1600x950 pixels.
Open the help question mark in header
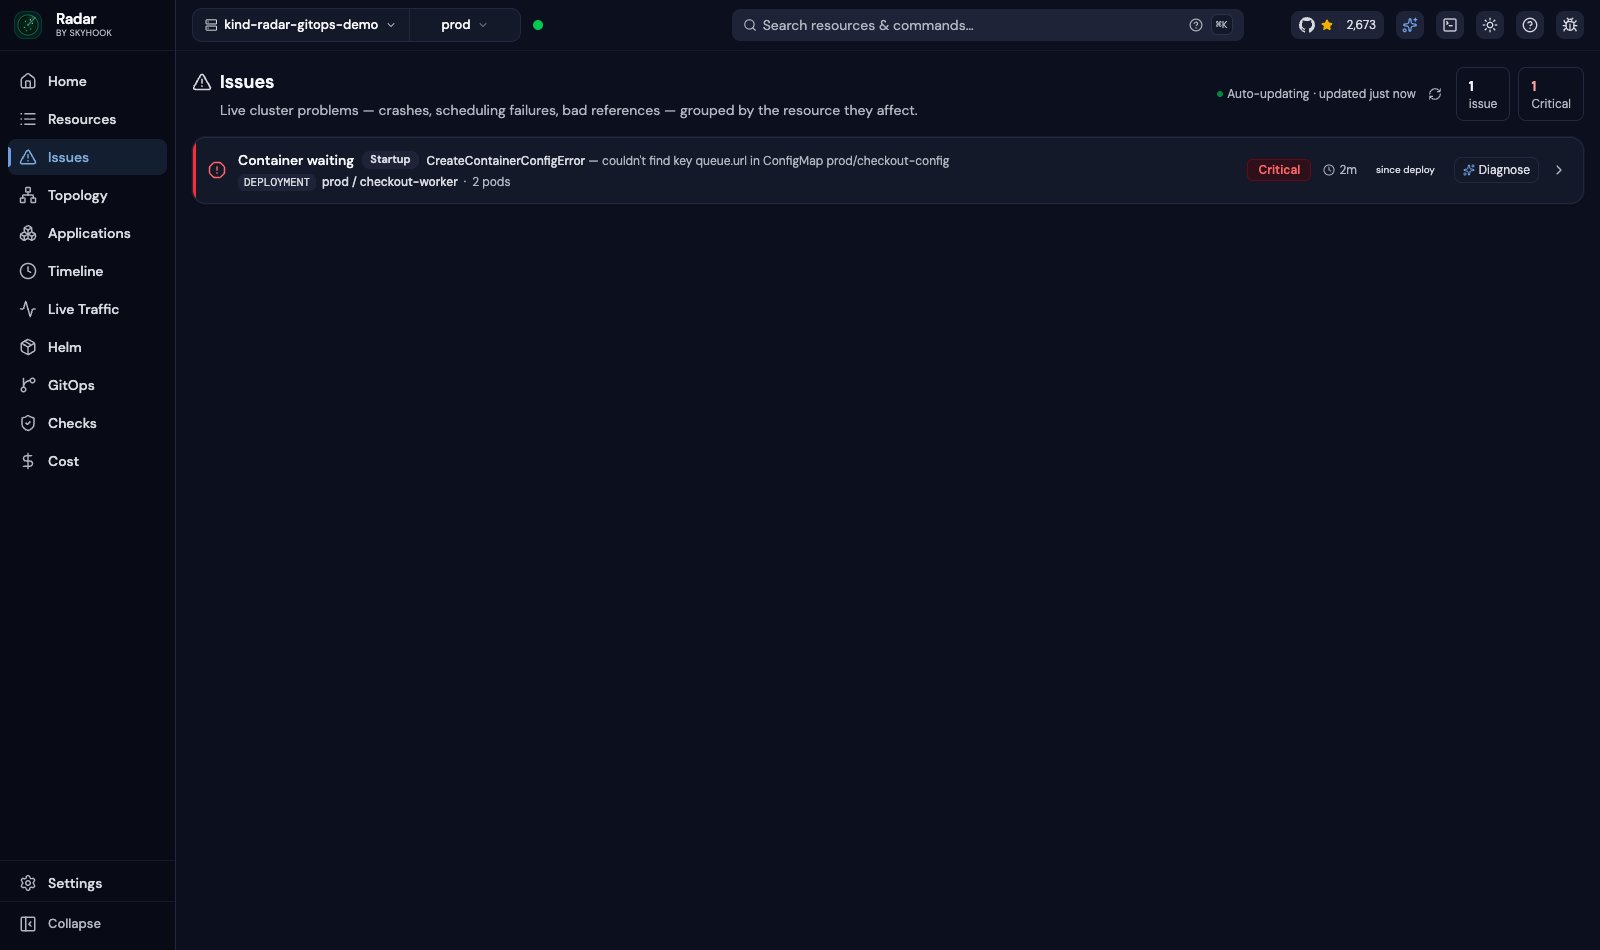point(1530,25)
